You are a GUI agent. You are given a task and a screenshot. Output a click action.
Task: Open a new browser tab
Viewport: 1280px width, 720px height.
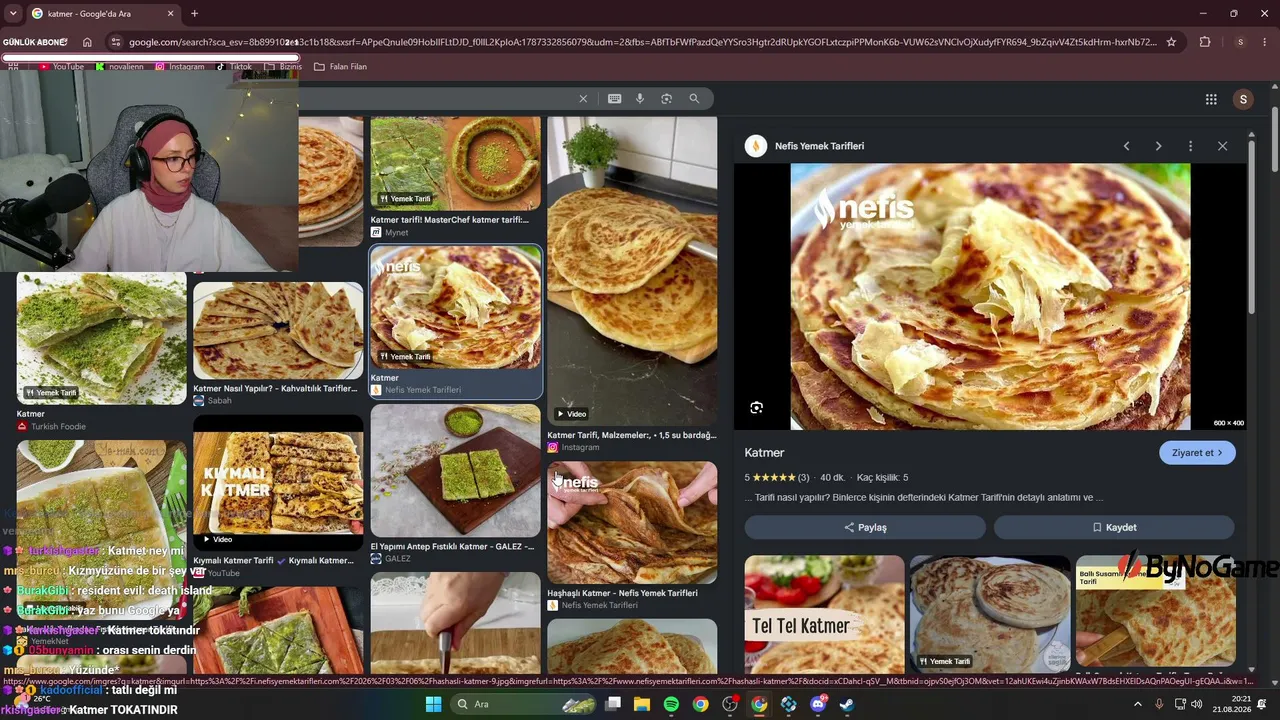[x=194, y=14]
